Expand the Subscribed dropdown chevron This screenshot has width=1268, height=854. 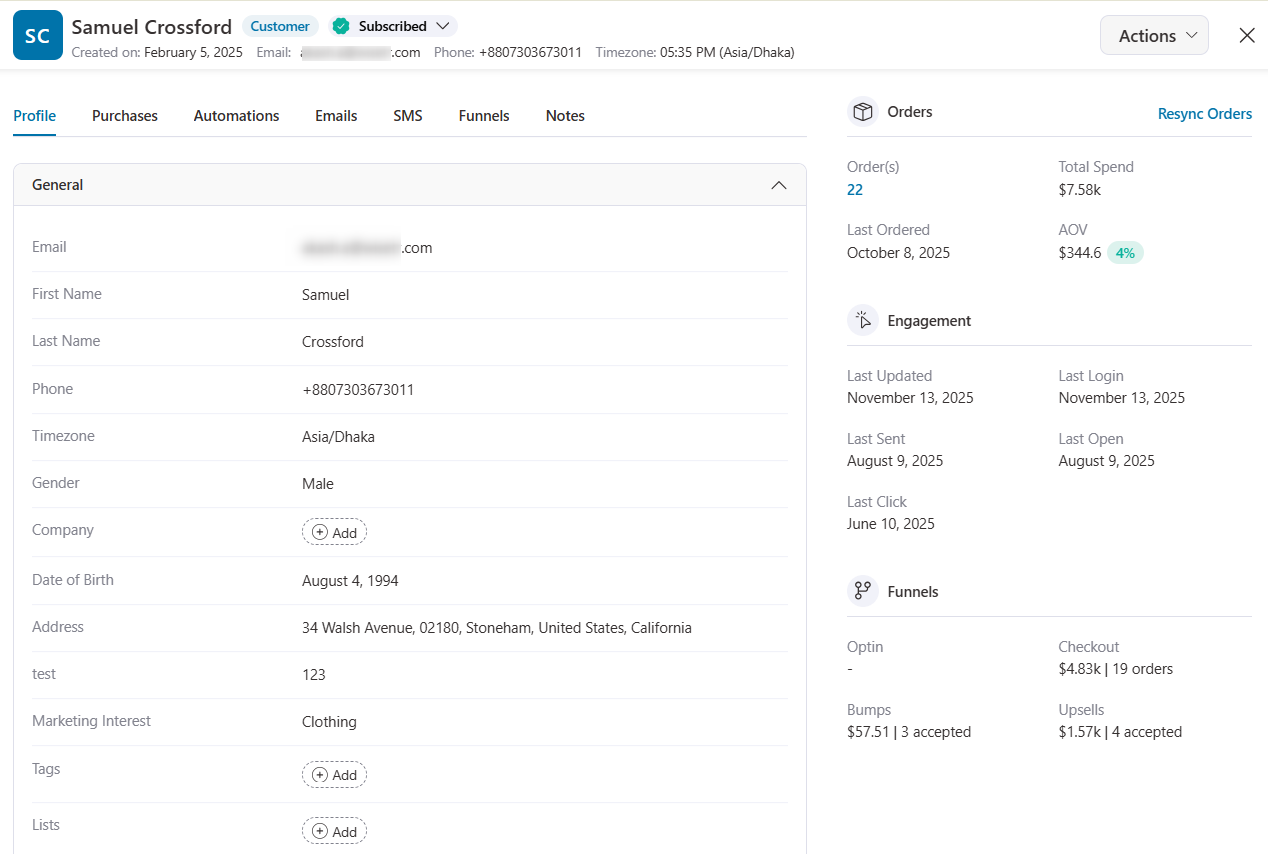click(441, 26)
